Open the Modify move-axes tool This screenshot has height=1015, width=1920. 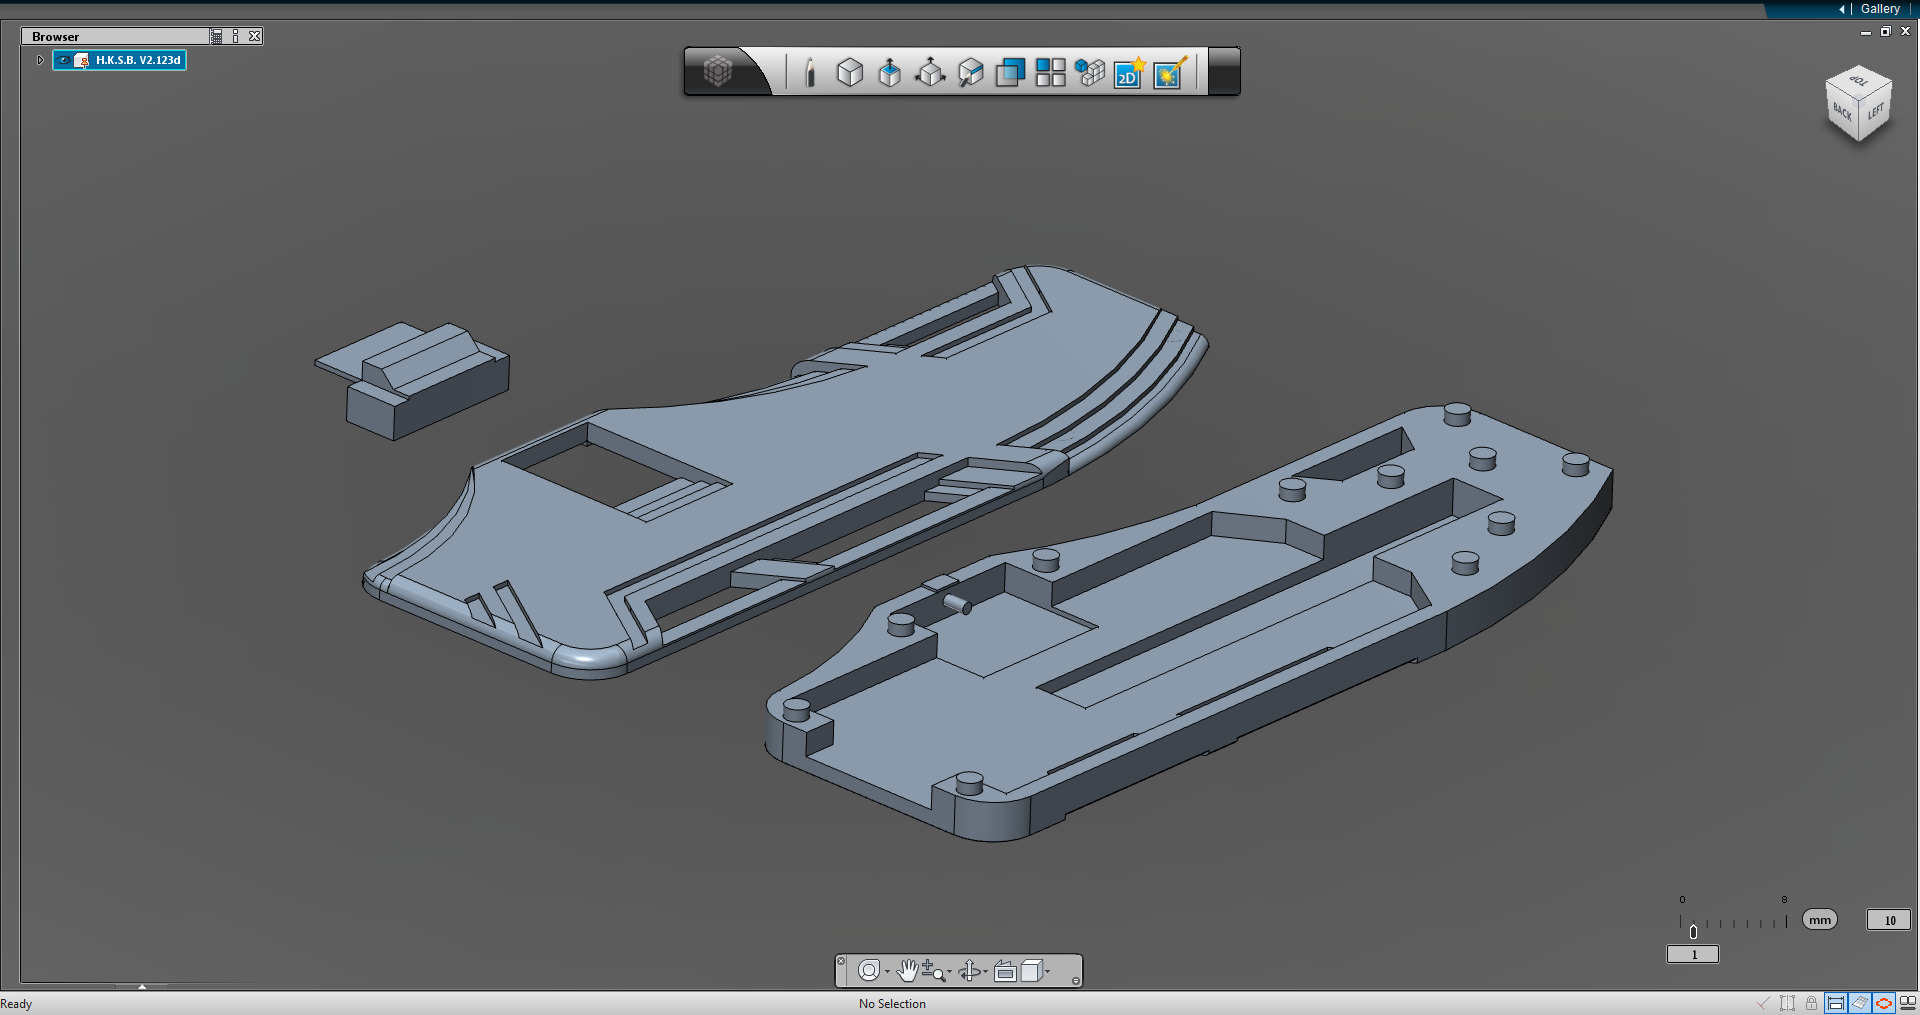[930, 72]
